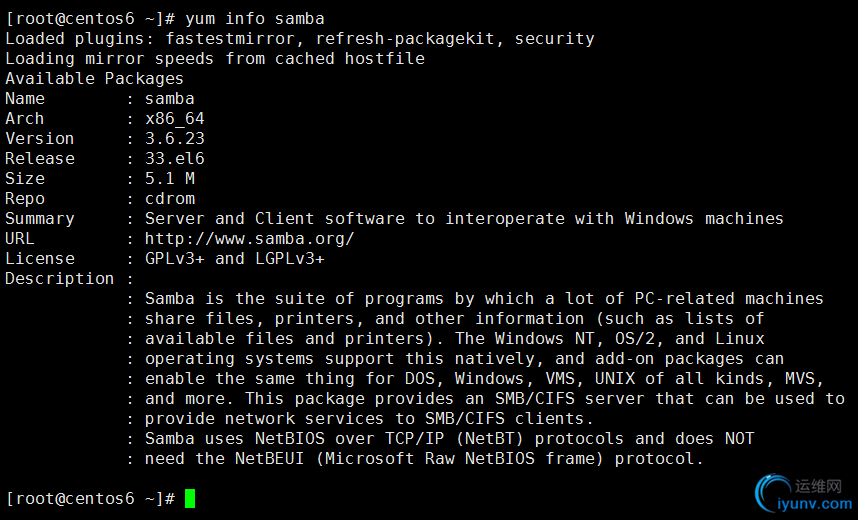The width and height of the screenshot is (858, 520).
Task: Click the top root@centos6 prompt
Action: pyautogui.click(x=90, y=19)
